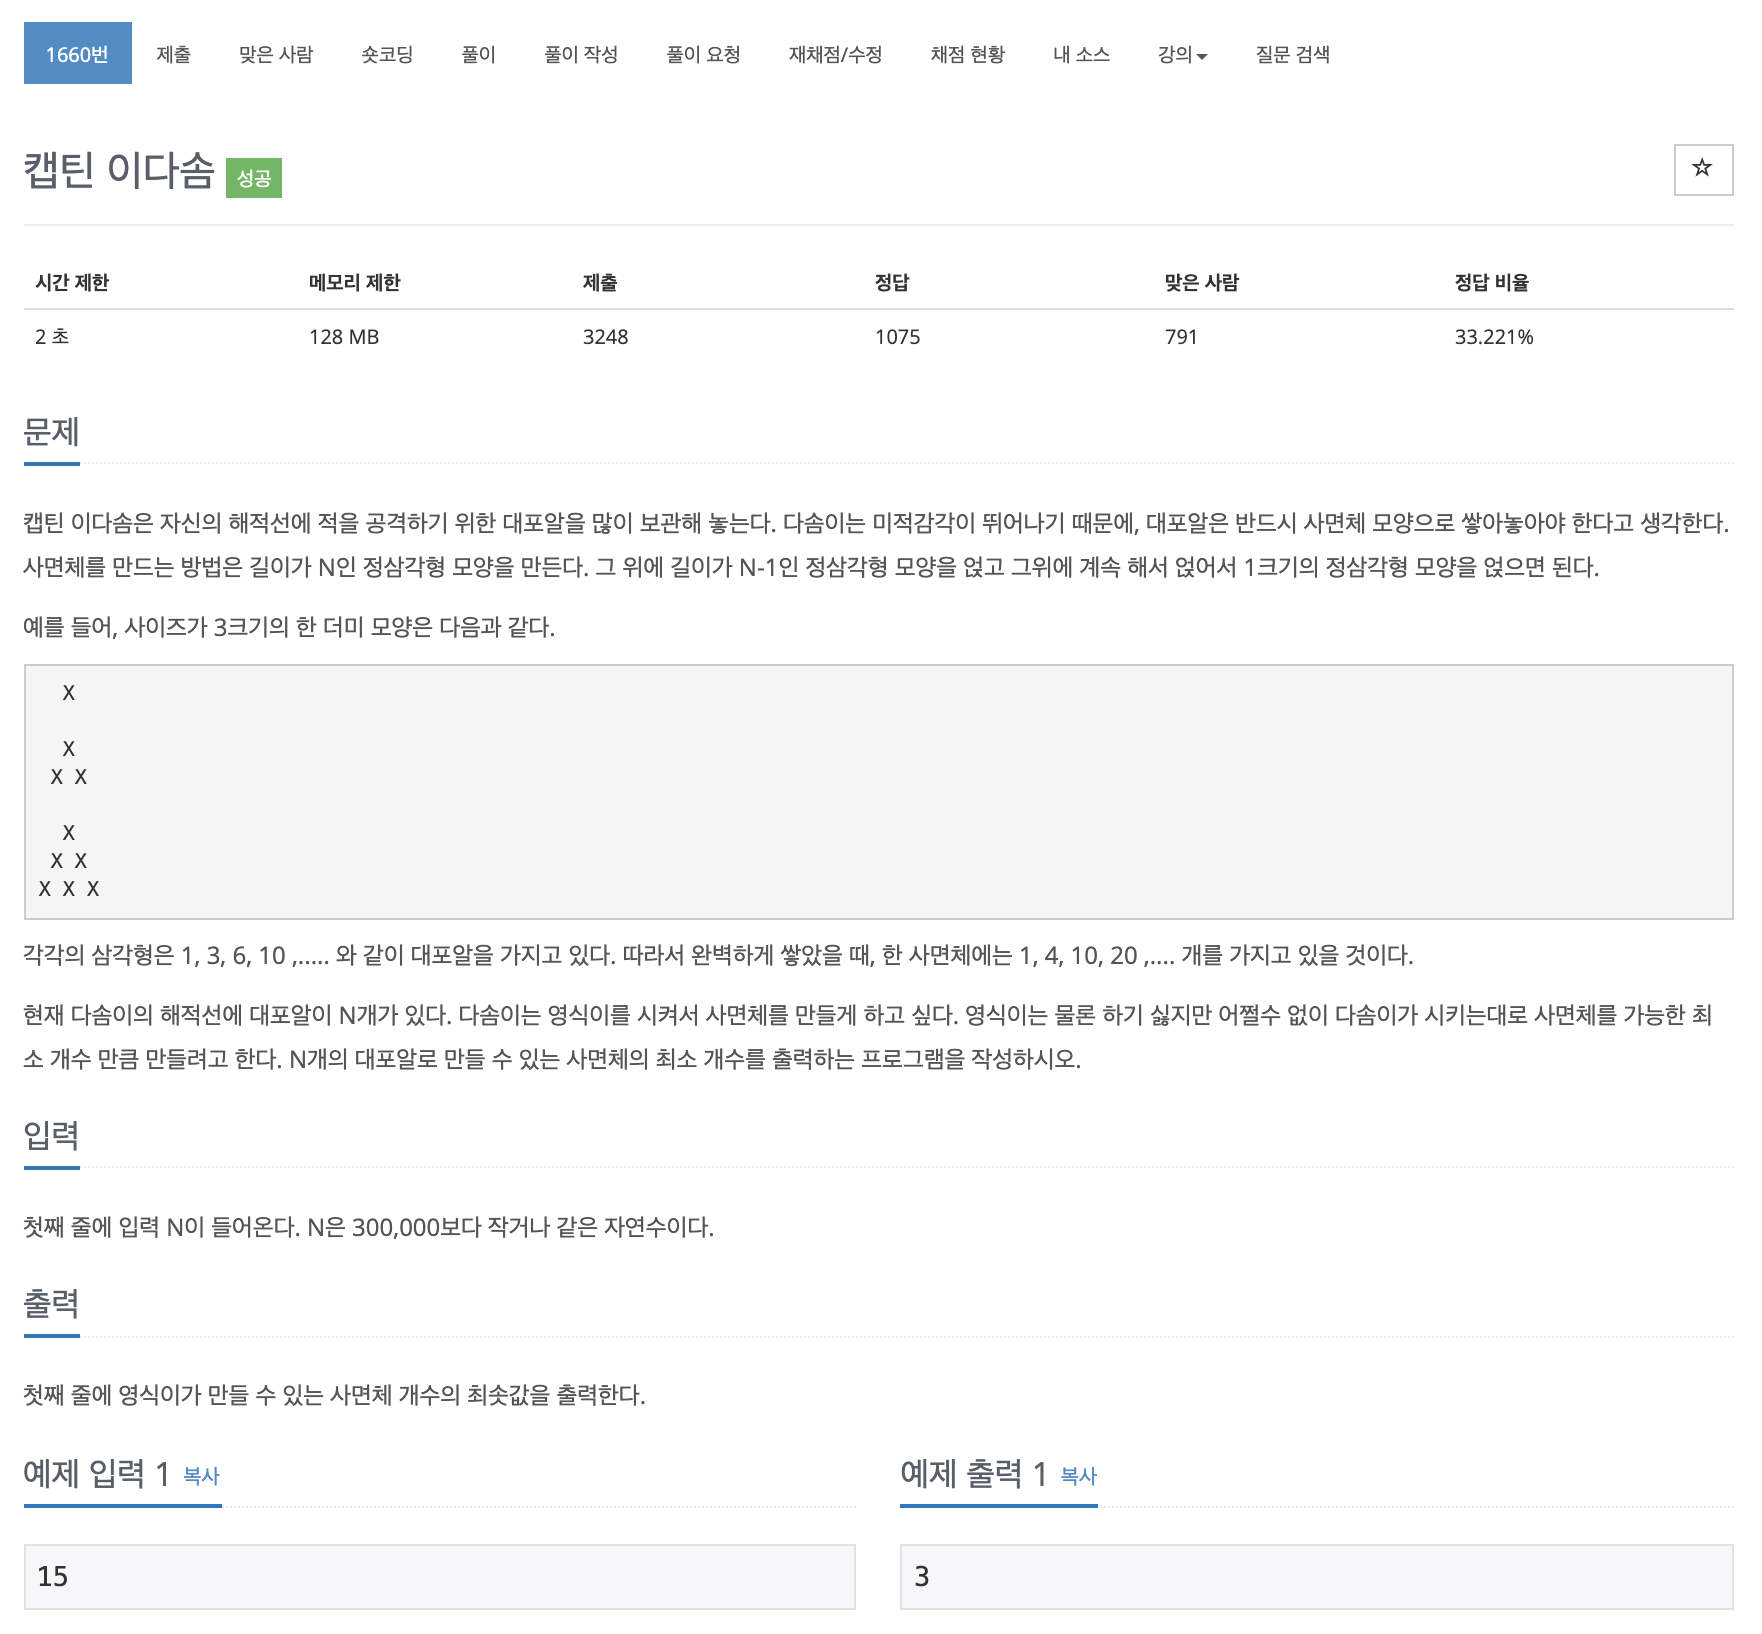Open the 제출 submit tab
The height and width of the screenshot is (1634, 1762).
point(173,54)
